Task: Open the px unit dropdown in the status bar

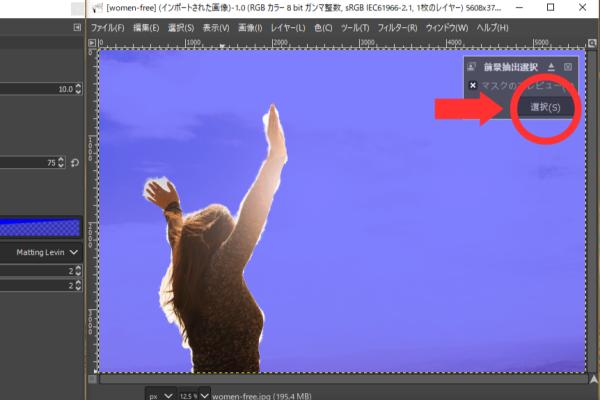Action: [x=161, y=395]
